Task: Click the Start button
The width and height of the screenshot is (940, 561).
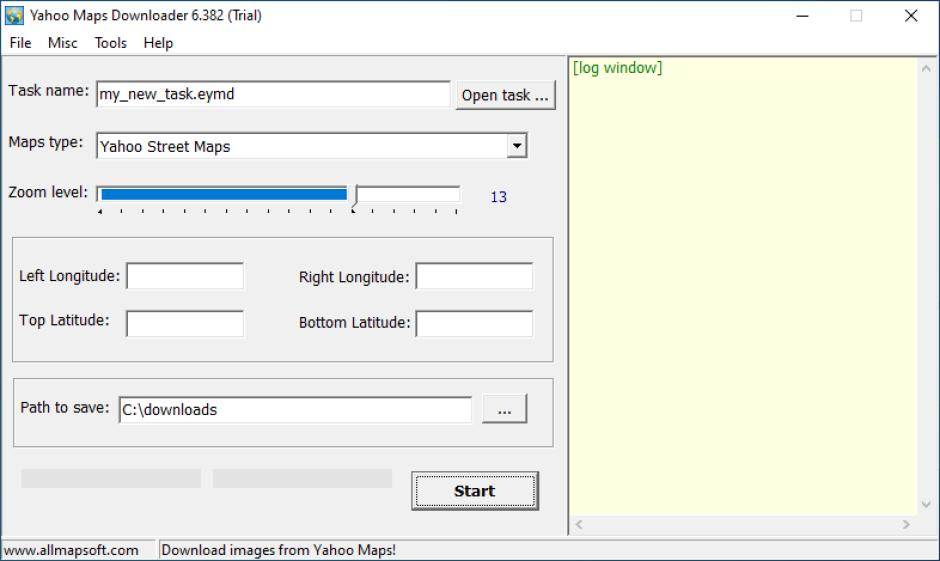Action: pyautogui.click(x=475, y=491)
